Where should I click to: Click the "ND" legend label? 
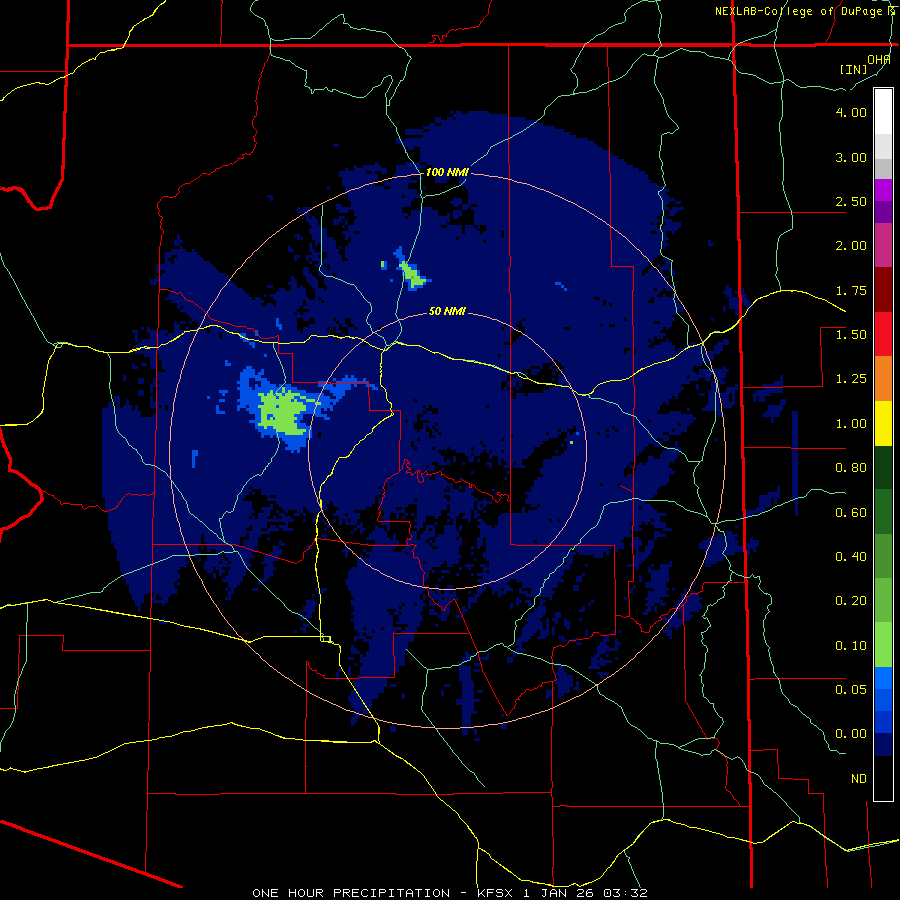(859, 779)
